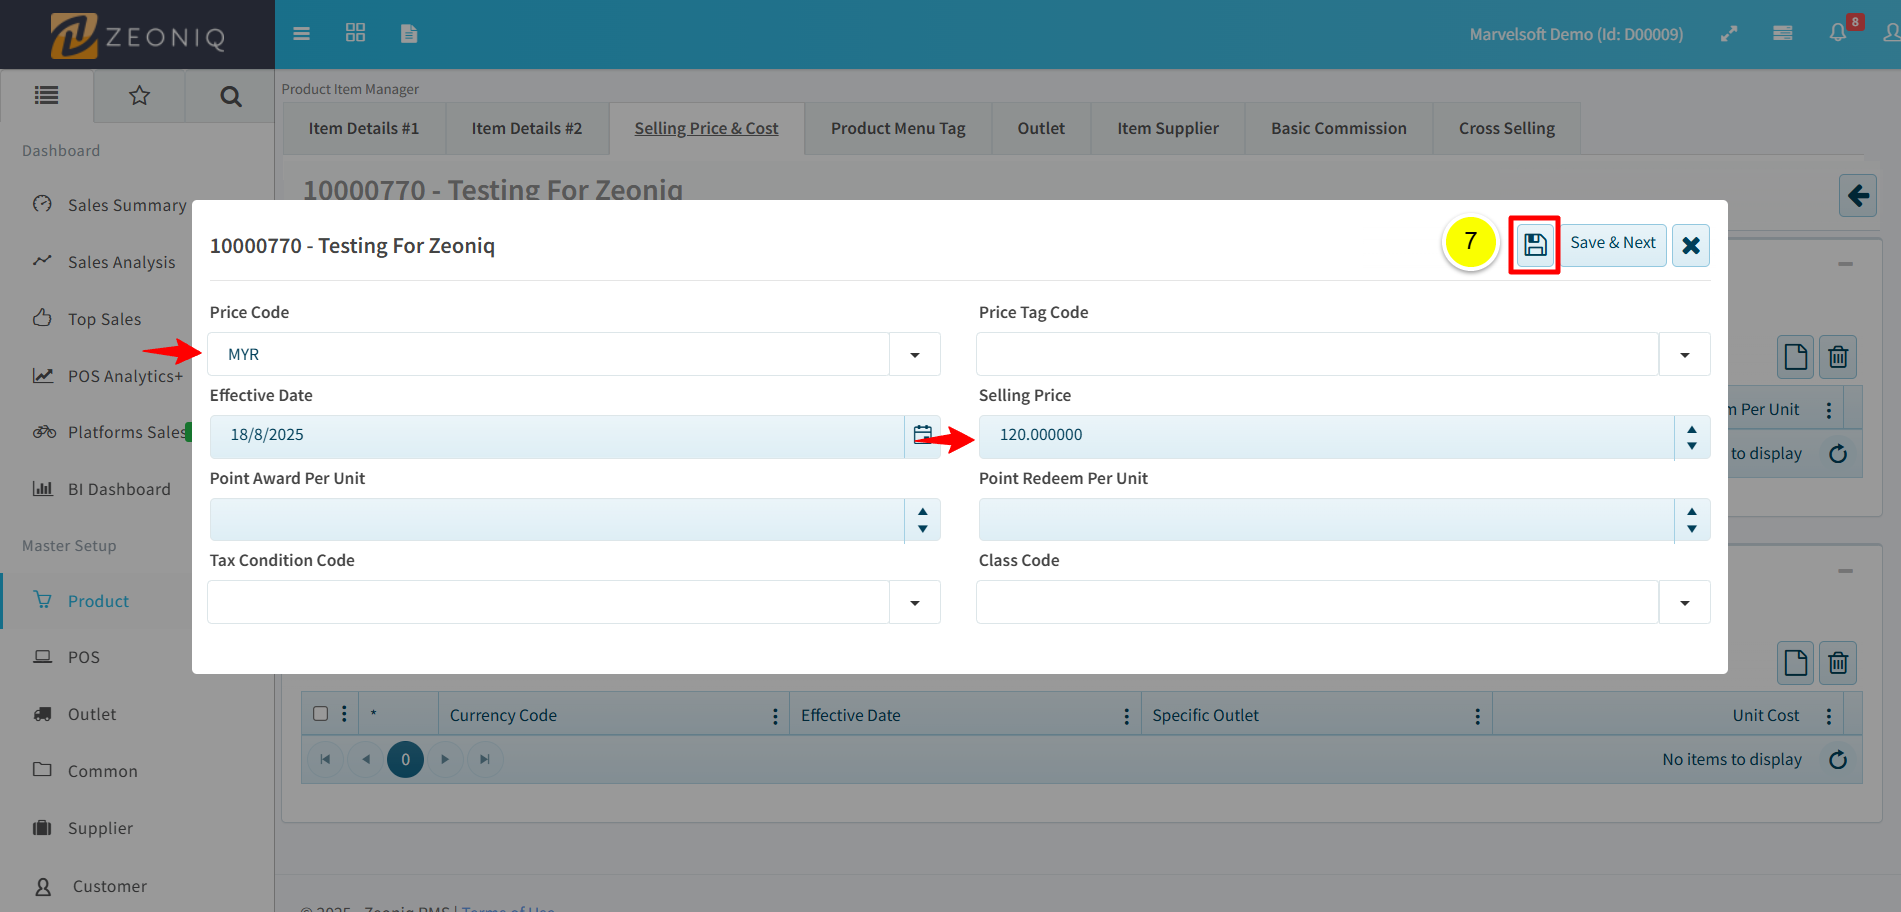Click the save disk icon in the dialog
Viewport: 1901px width, 912px height.
click(x=1535, y=245)
